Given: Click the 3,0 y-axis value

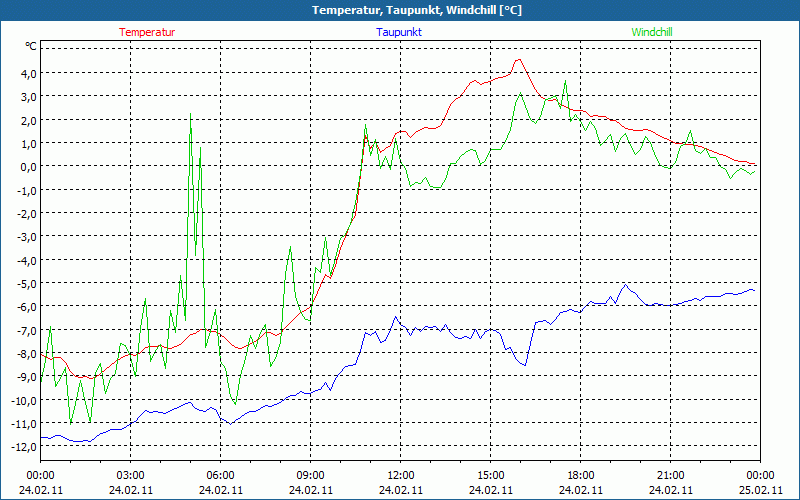Looking at the screenshot, I should click(29, 96).
